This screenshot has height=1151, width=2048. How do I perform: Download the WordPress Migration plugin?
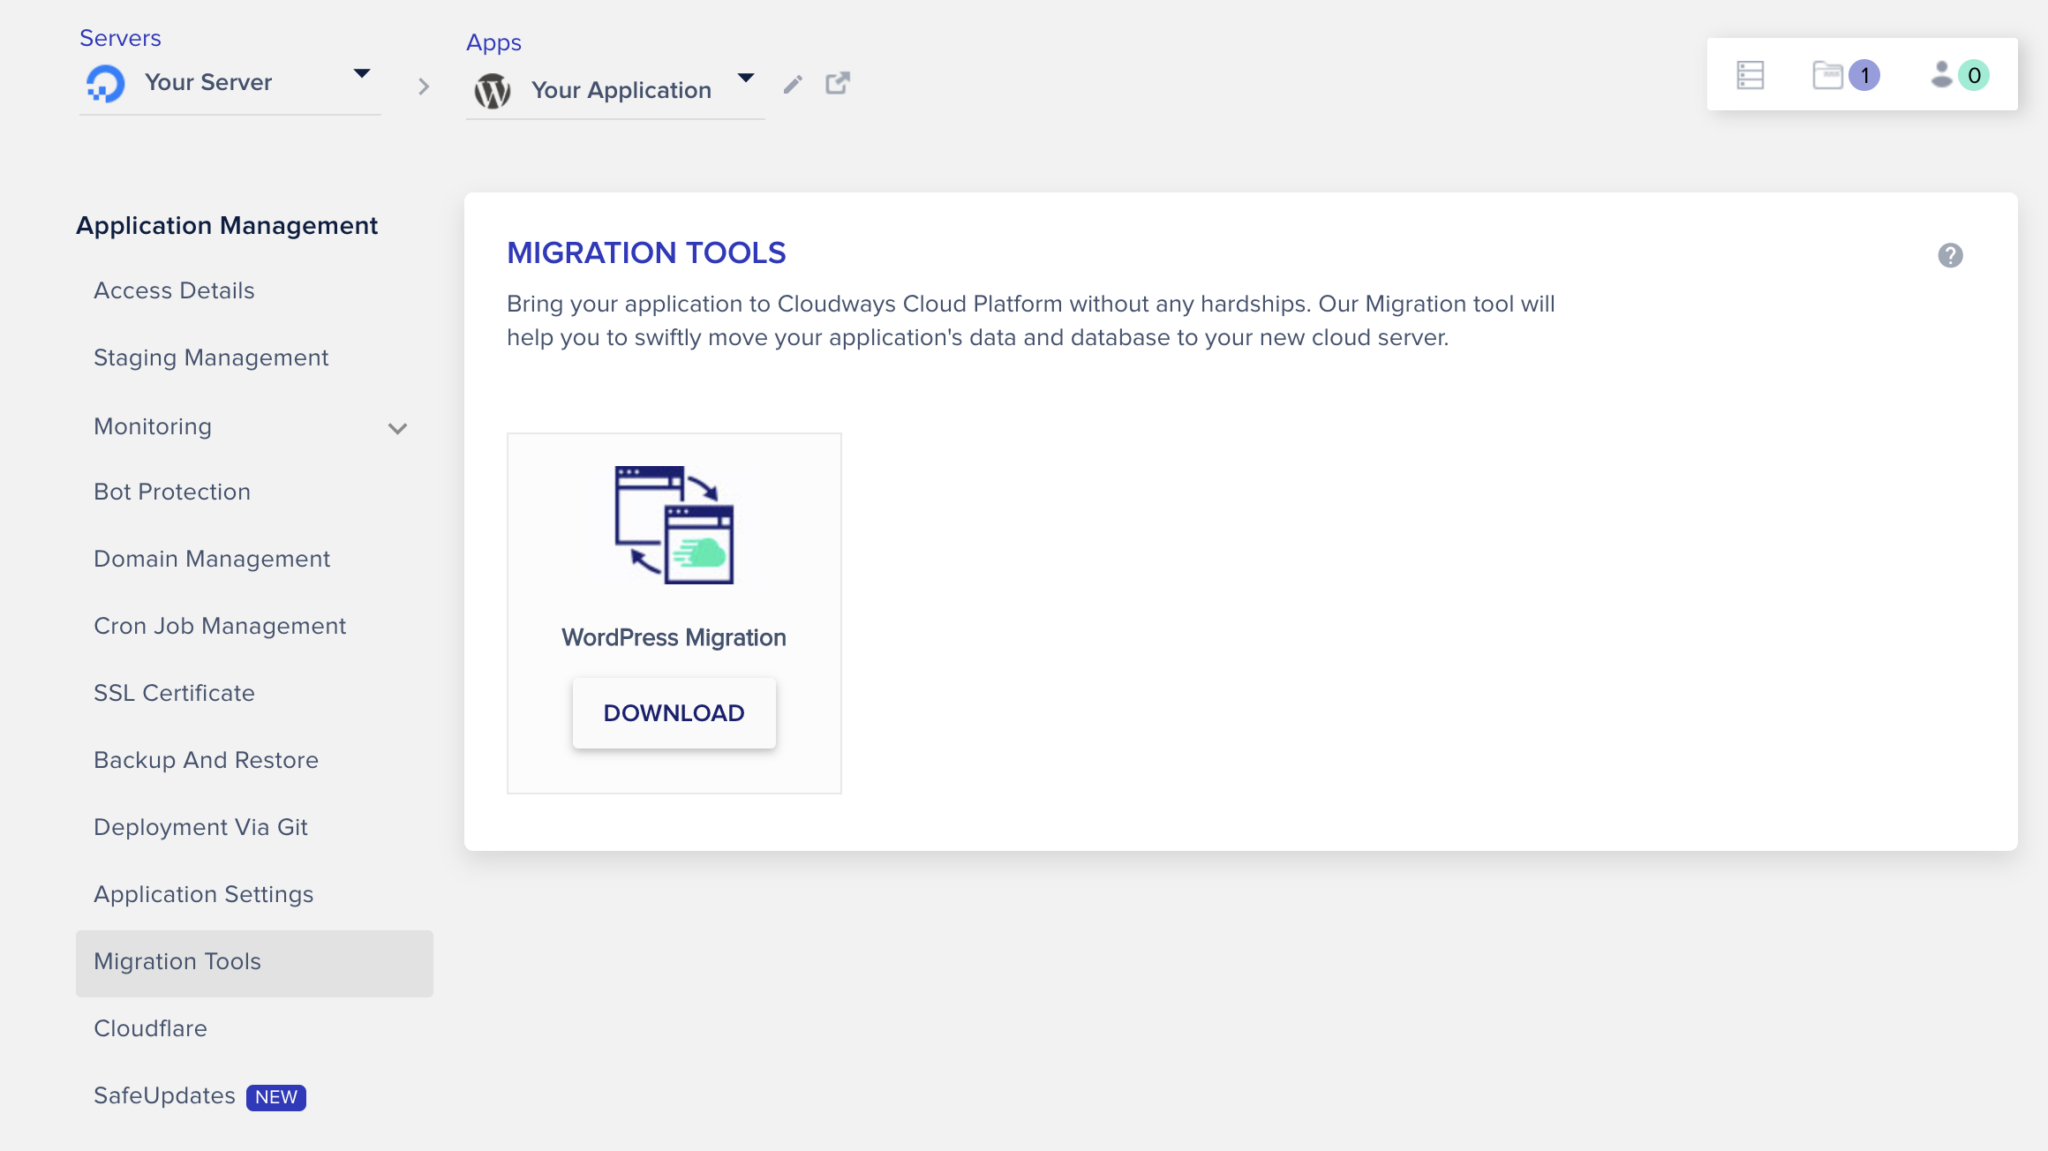(x=674, y=713)
